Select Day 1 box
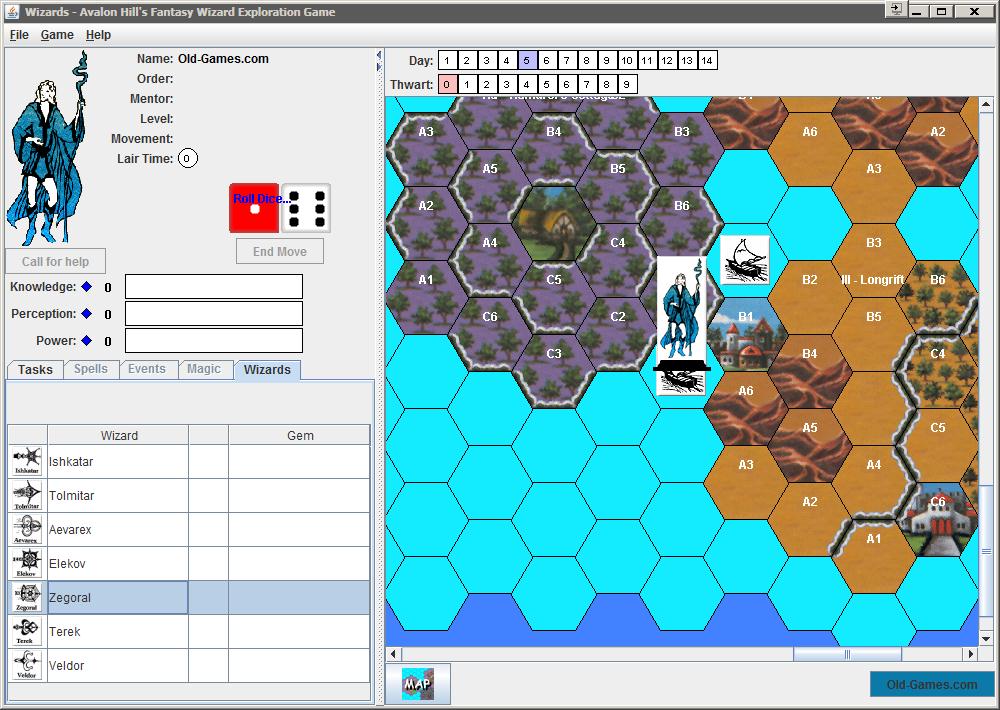Image resolution: width=1000 pixels, height=710 pixels. [x=447, y=61]
